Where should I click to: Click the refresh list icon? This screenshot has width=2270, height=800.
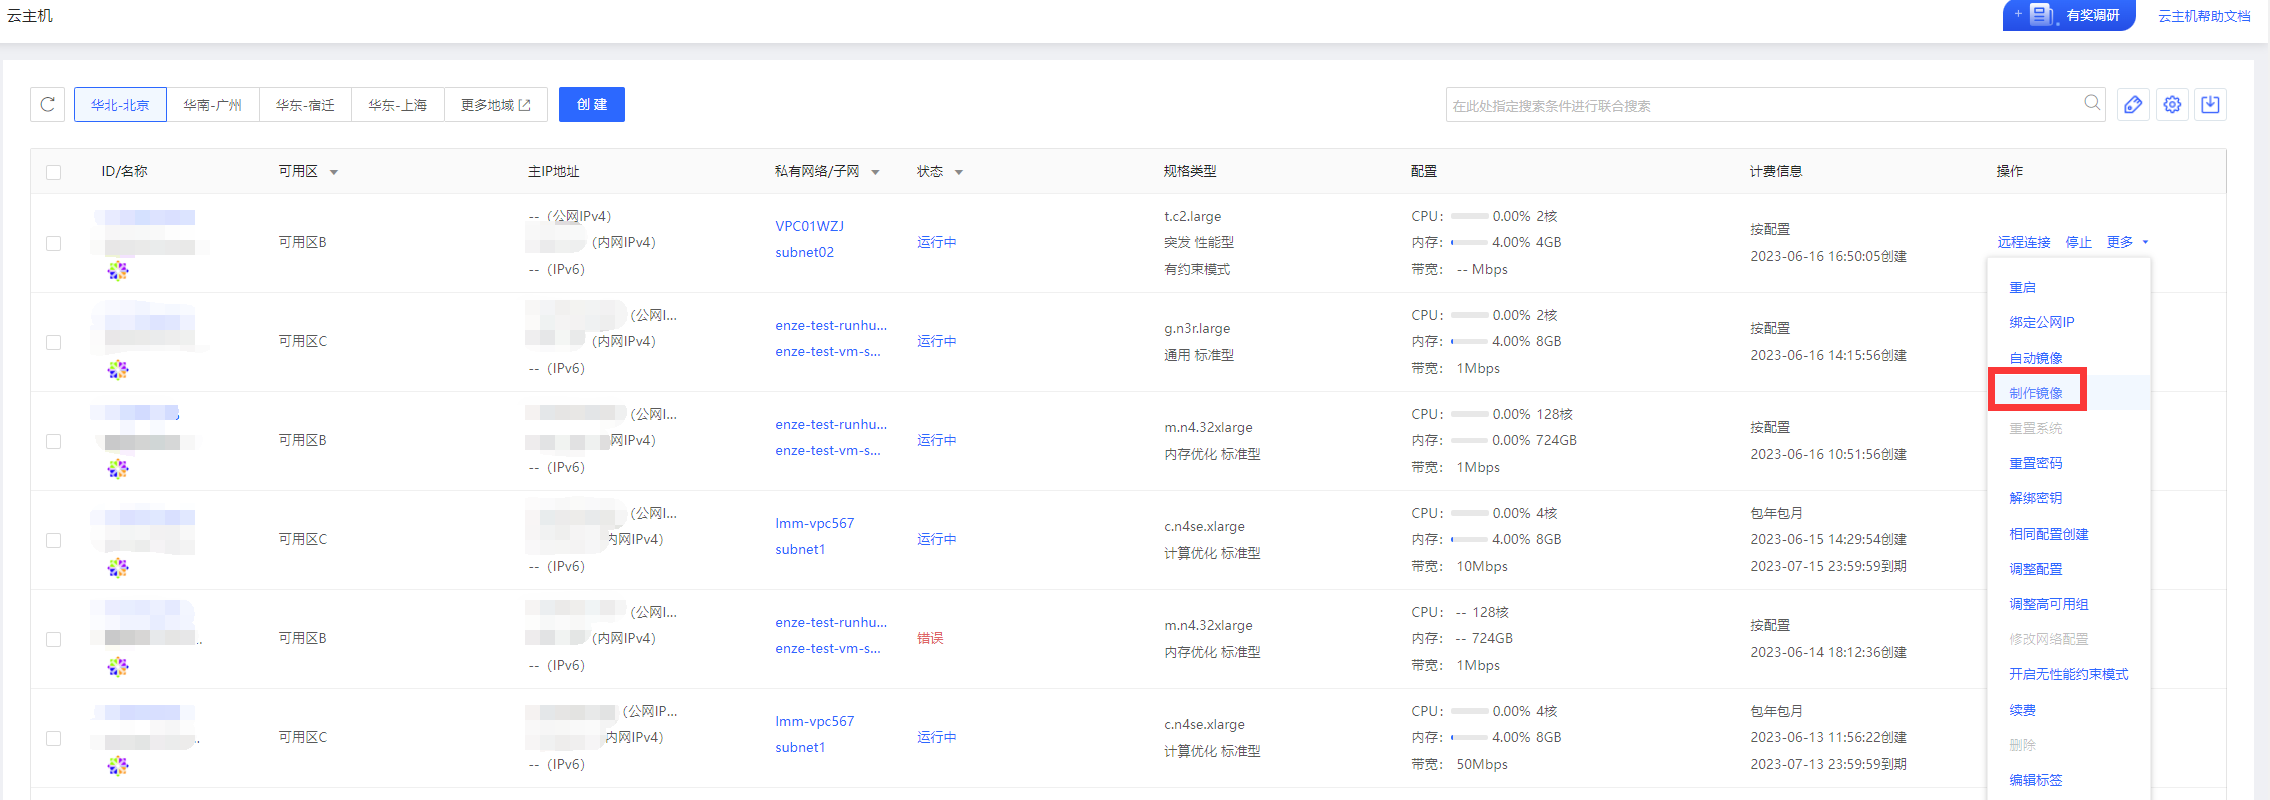point(47,104)
